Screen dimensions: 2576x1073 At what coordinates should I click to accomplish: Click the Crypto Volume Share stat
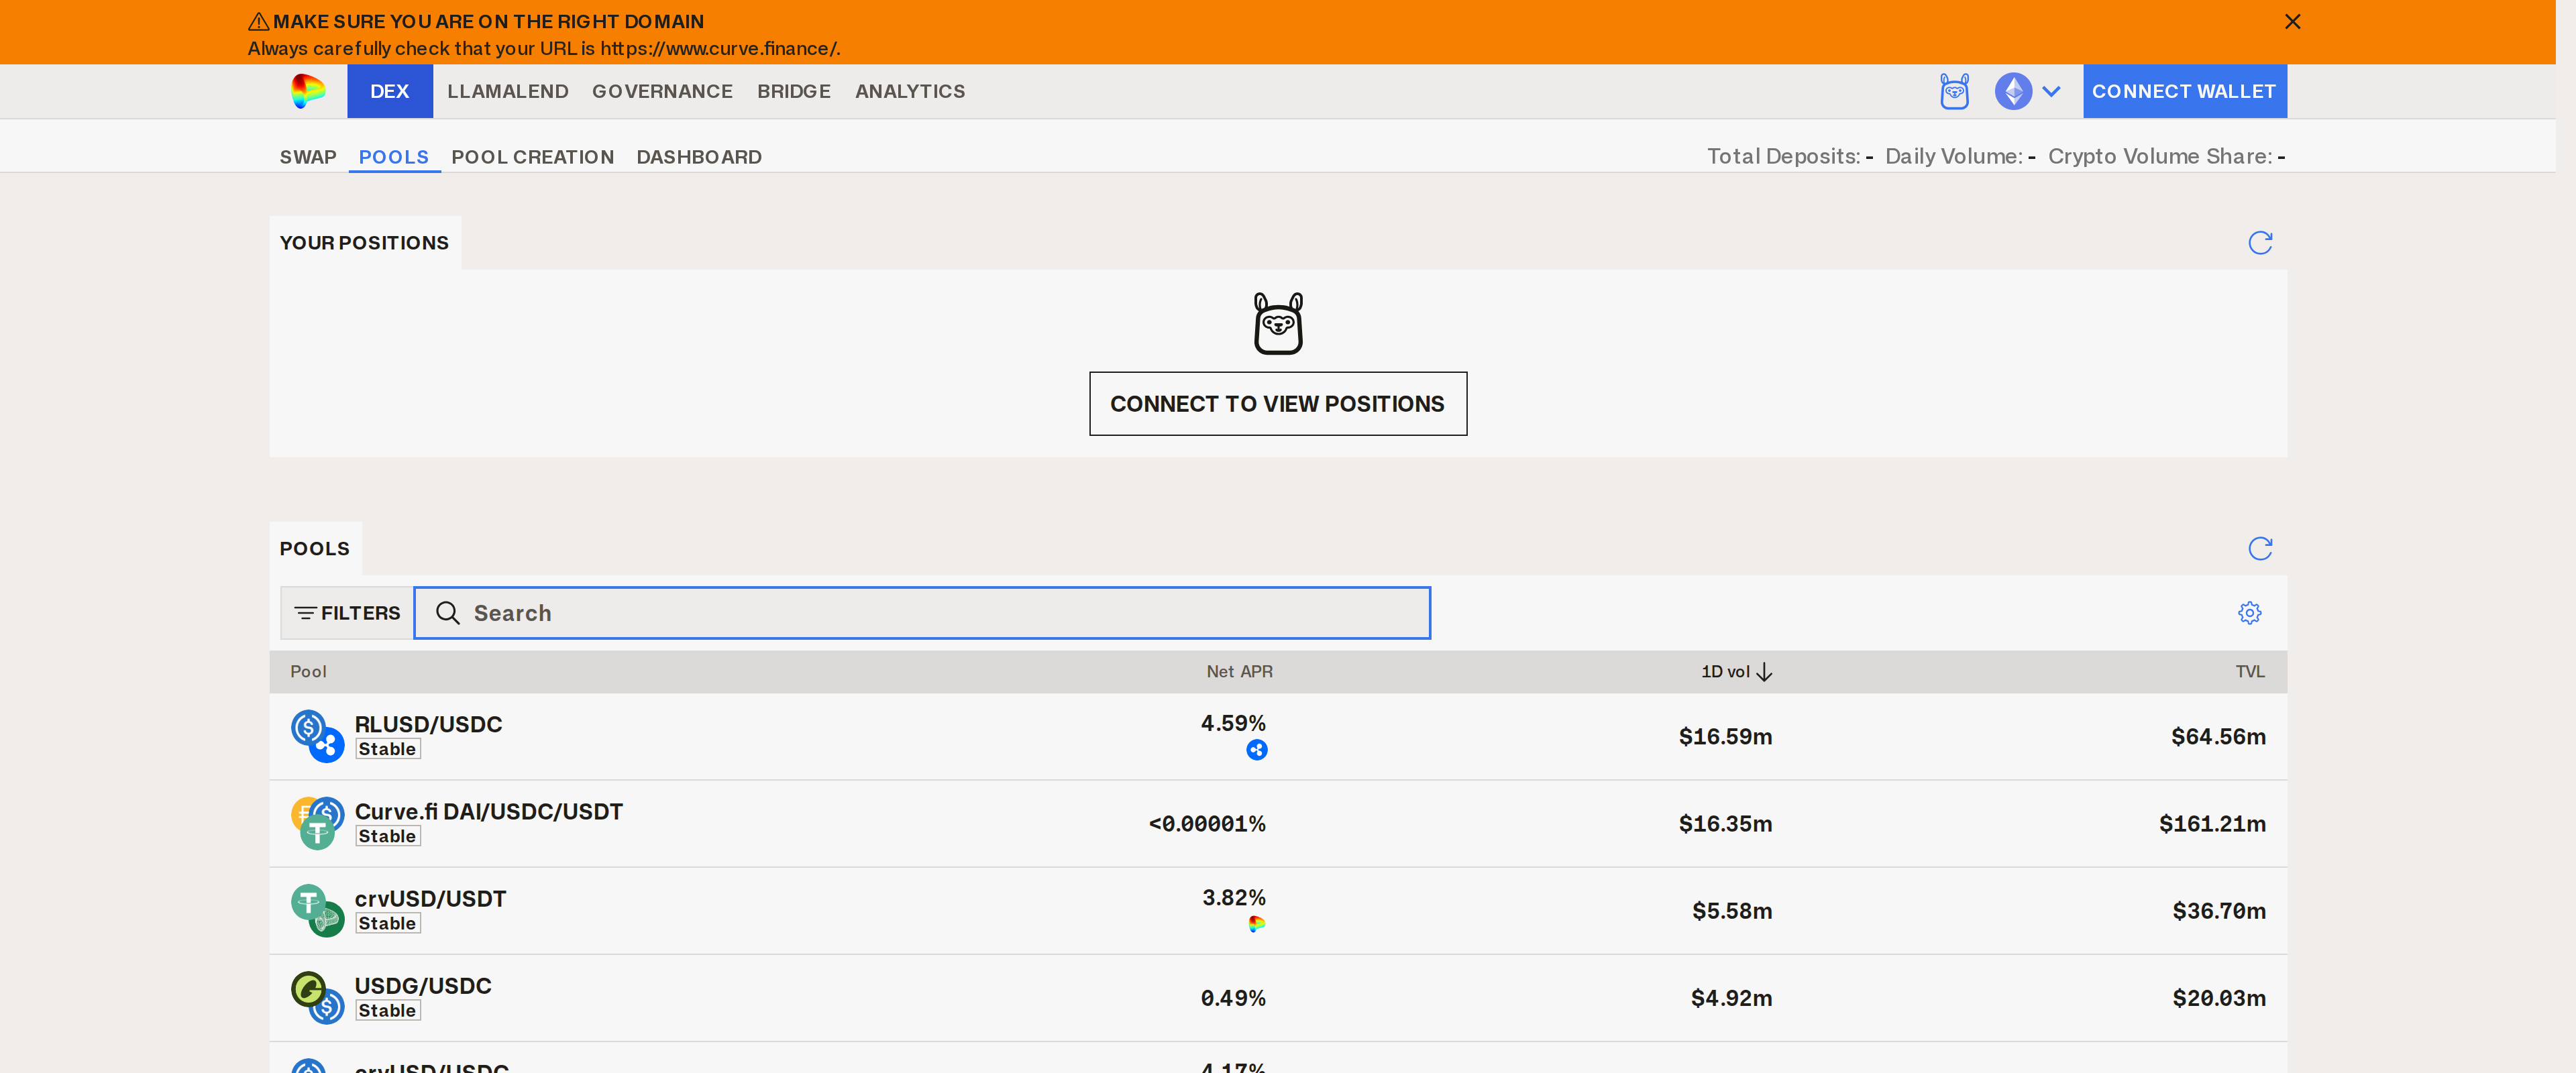2166,156
